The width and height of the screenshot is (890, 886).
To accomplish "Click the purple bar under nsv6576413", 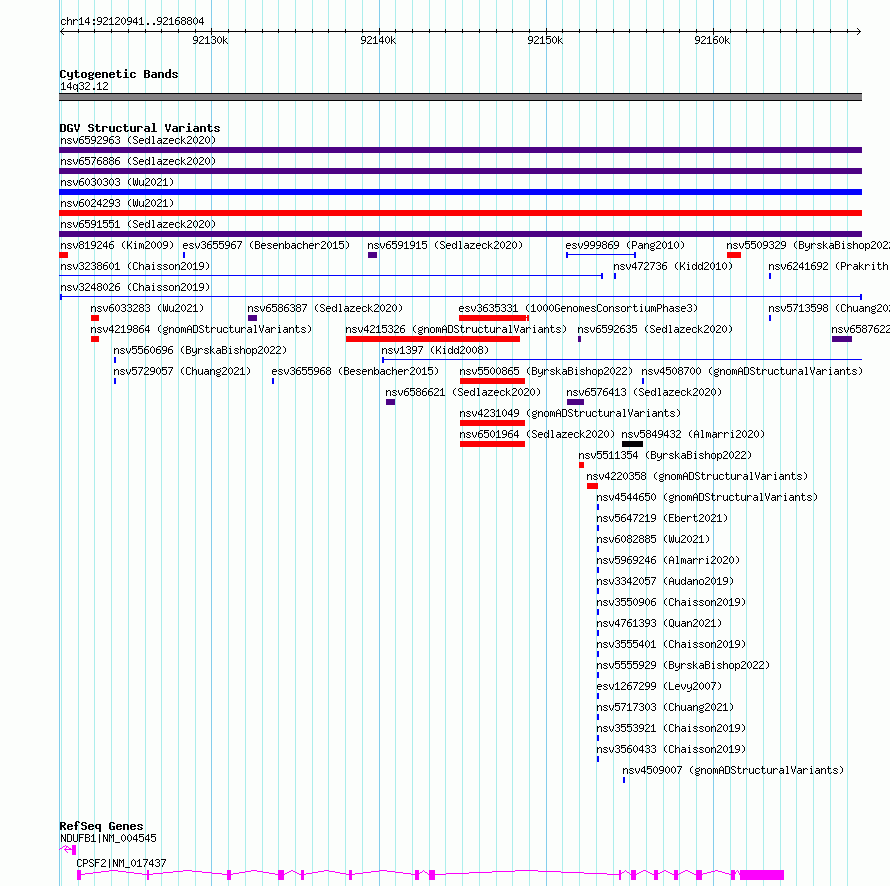I will pyautogui.click(x=576, y=402).
